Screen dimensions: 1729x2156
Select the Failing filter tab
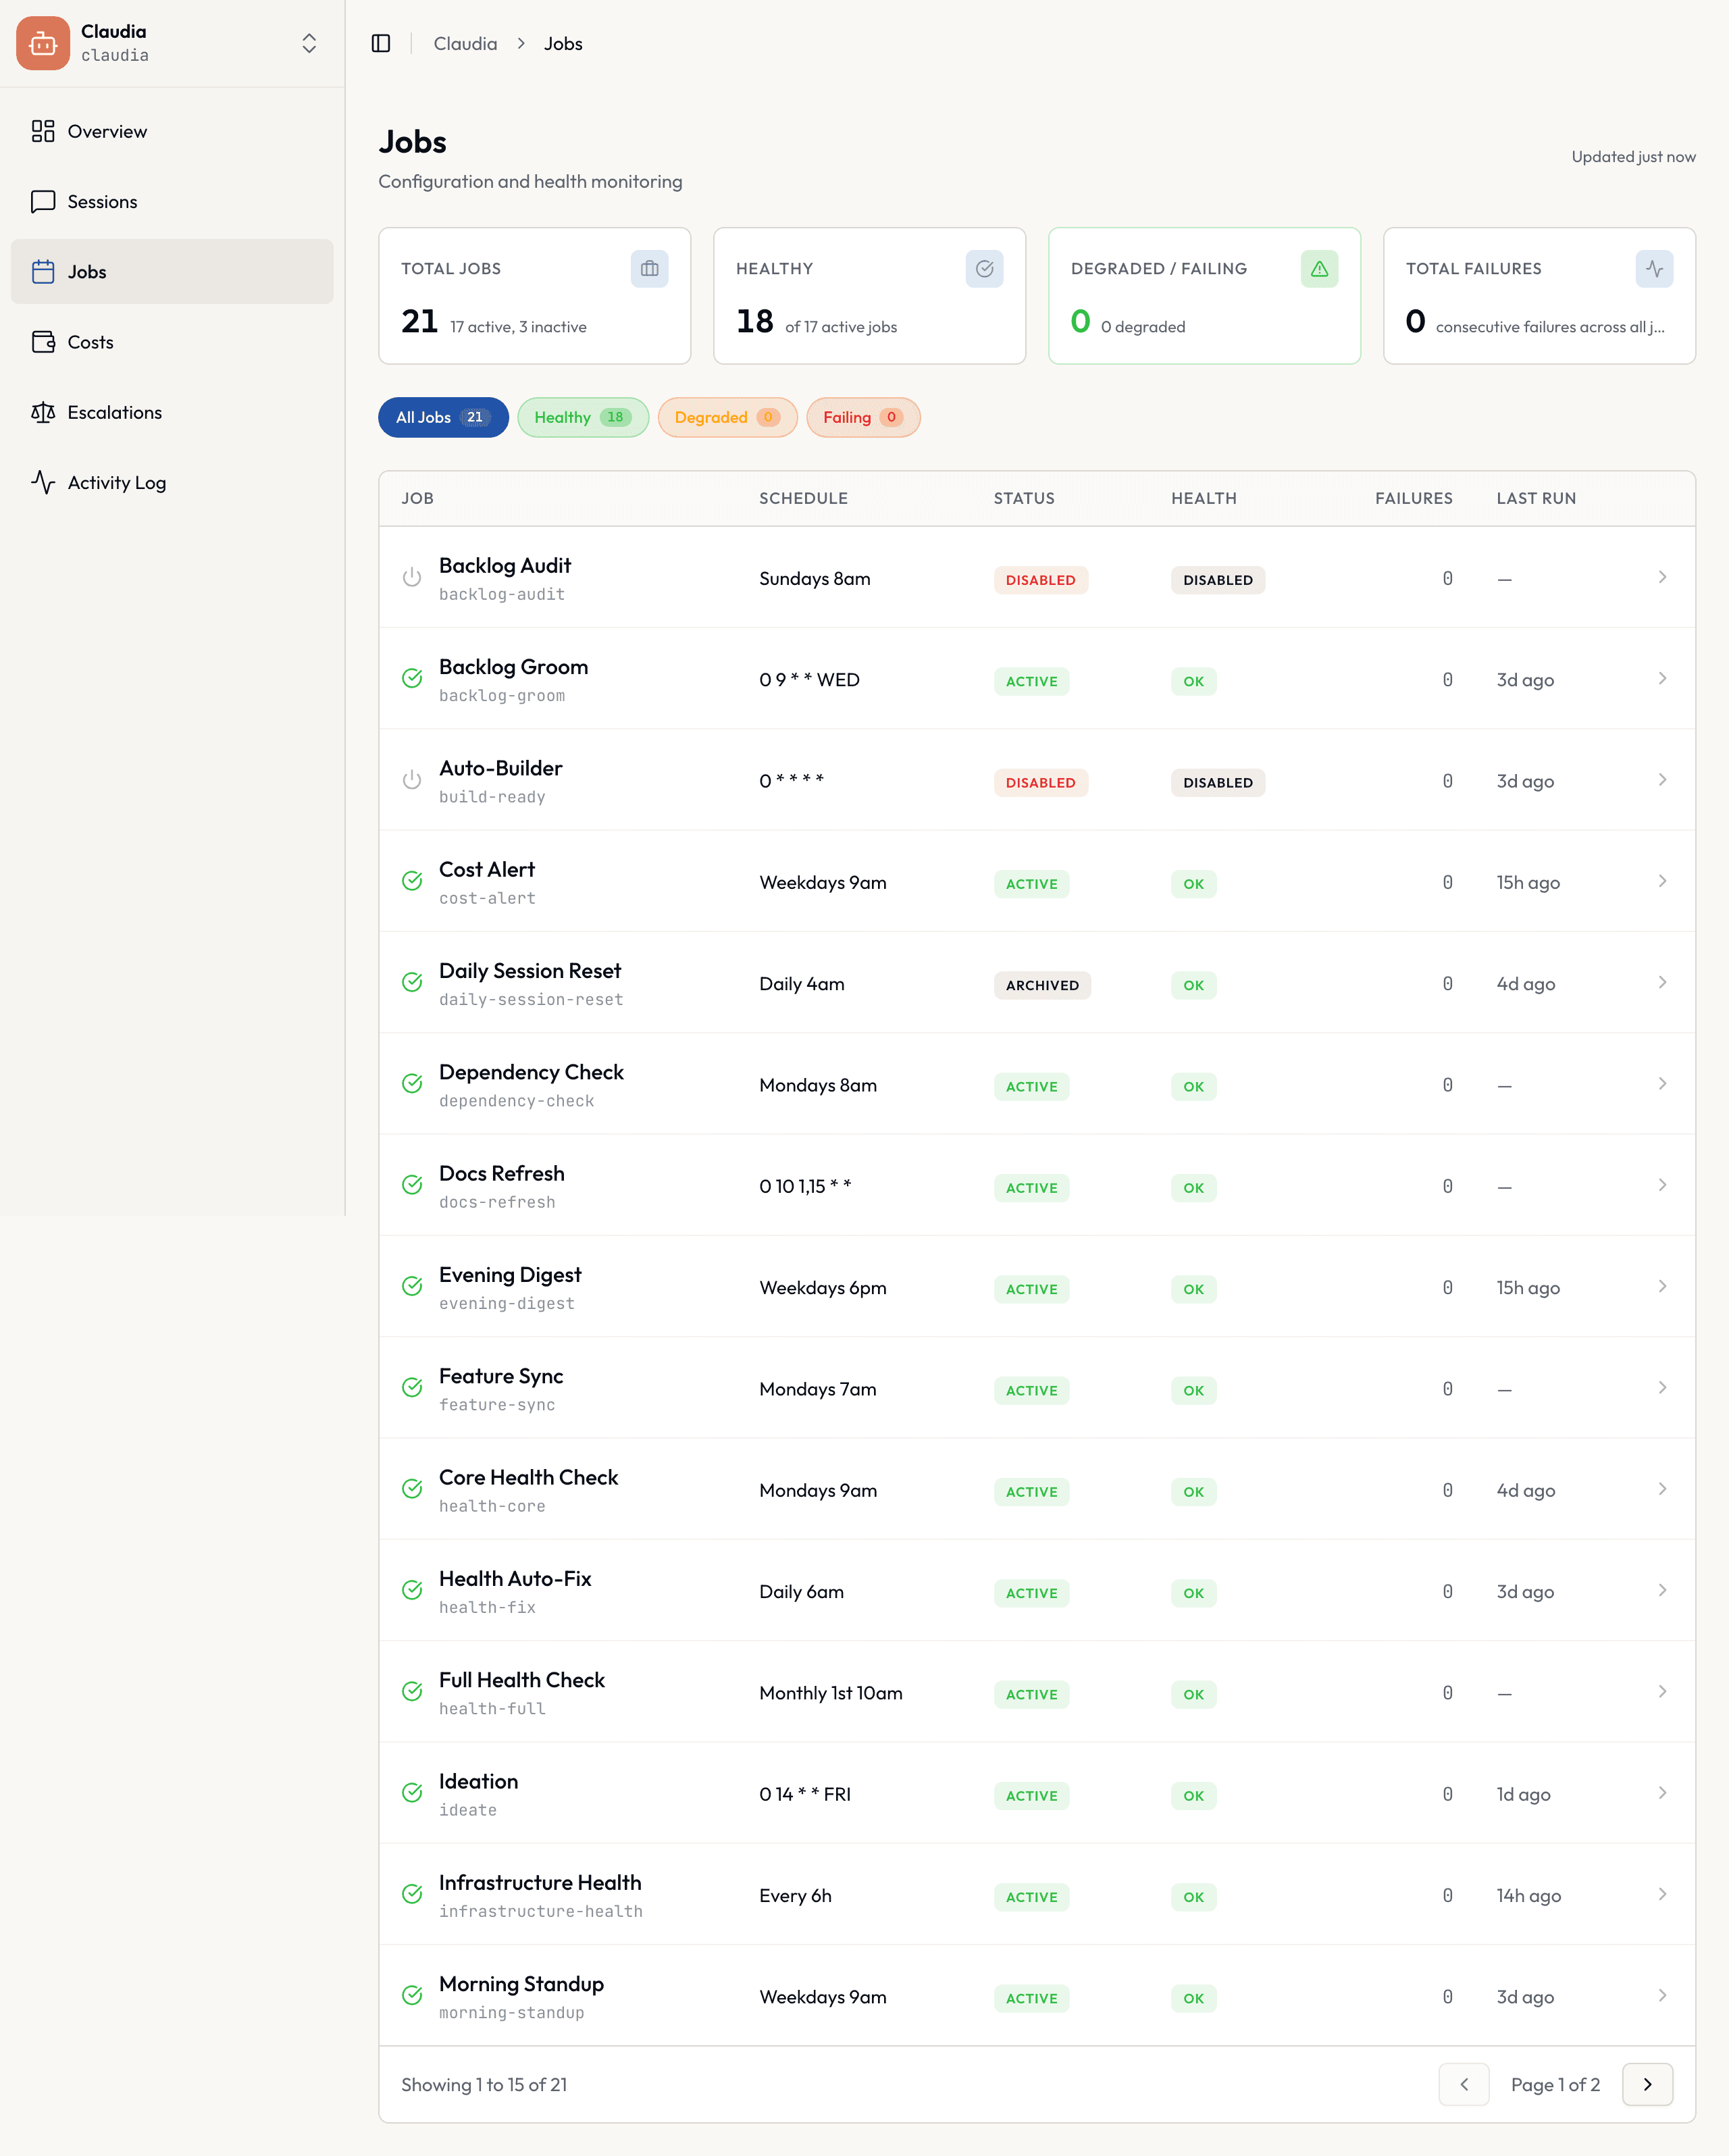pyautogui.click(x=863, y=417)
